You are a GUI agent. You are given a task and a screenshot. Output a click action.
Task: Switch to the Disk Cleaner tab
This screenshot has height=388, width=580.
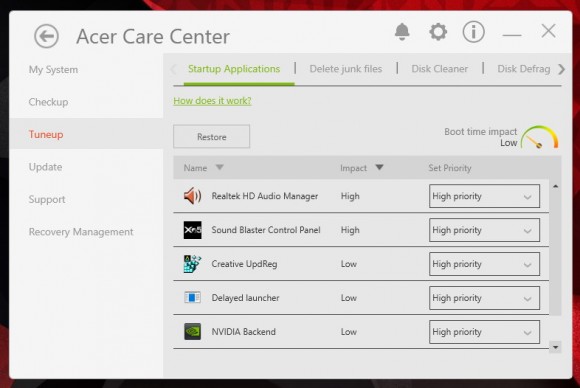click(439, 69)
